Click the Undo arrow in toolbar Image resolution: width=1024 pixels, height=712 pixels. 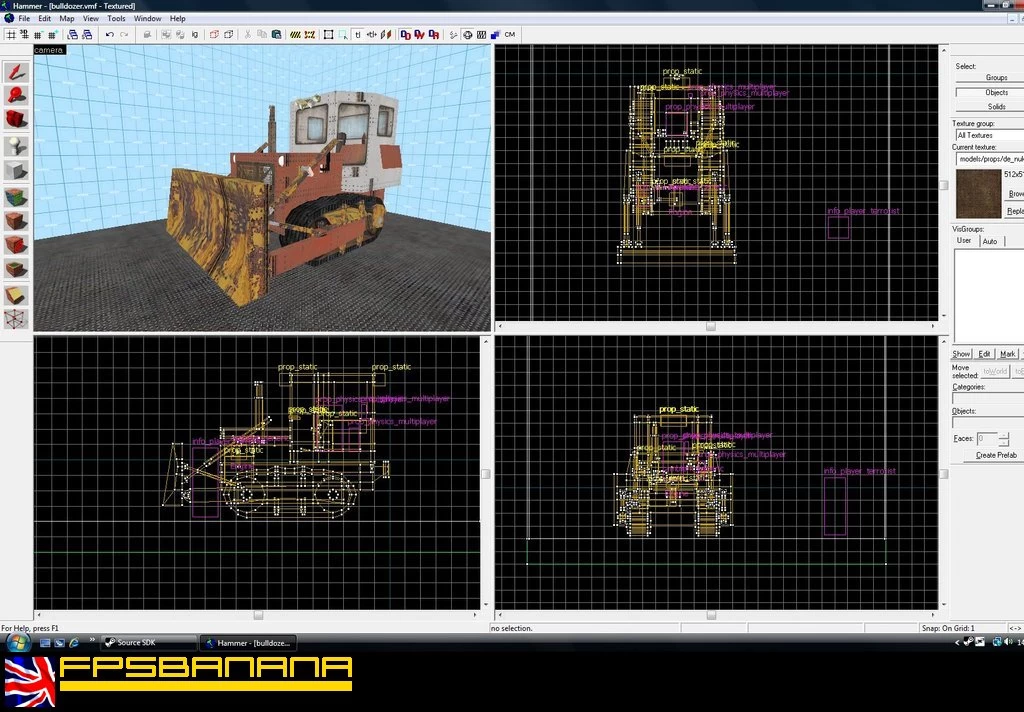(110, 35)
